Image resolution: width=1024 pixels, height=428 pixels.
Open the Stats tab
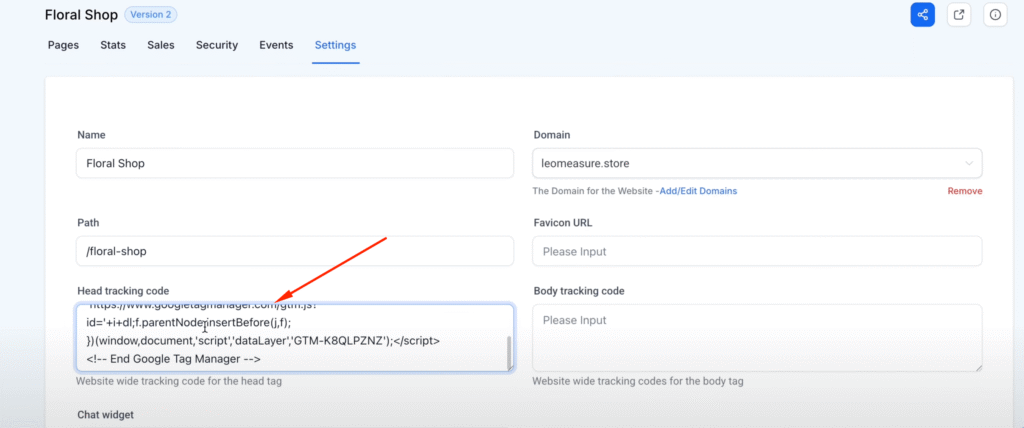click(x=113, y=45)
